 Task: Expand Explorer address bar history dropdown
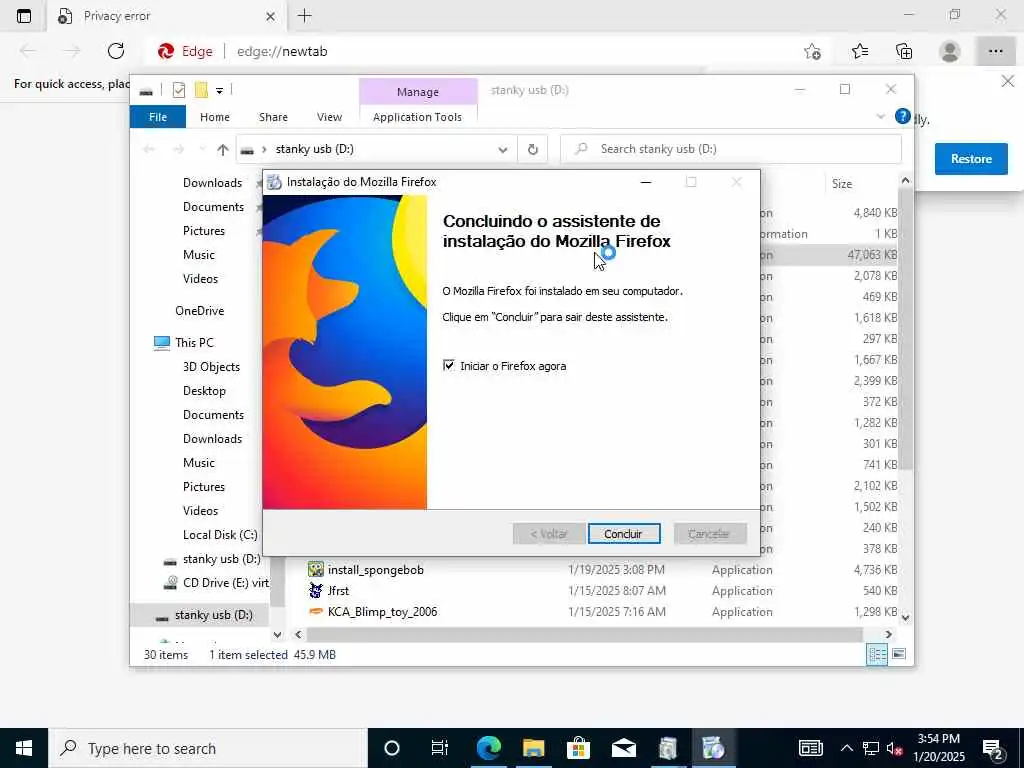[x=503, y=150]
